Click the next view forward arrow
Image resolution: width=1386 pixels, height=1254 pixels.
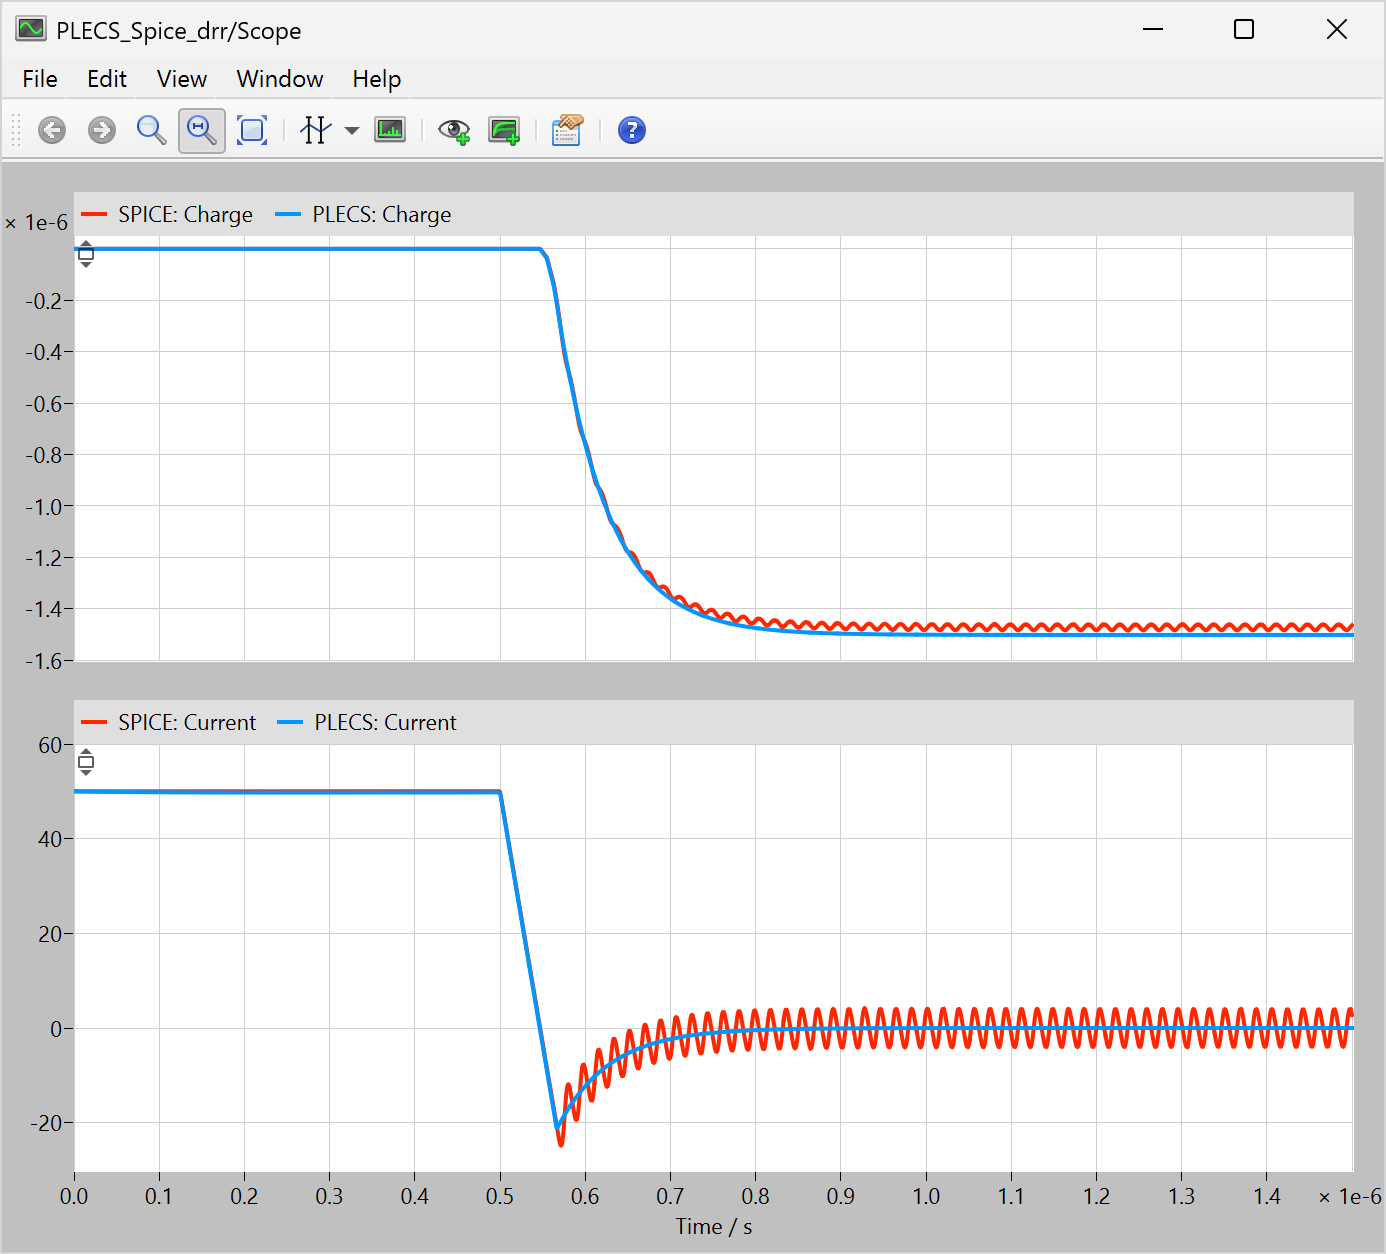102,130
